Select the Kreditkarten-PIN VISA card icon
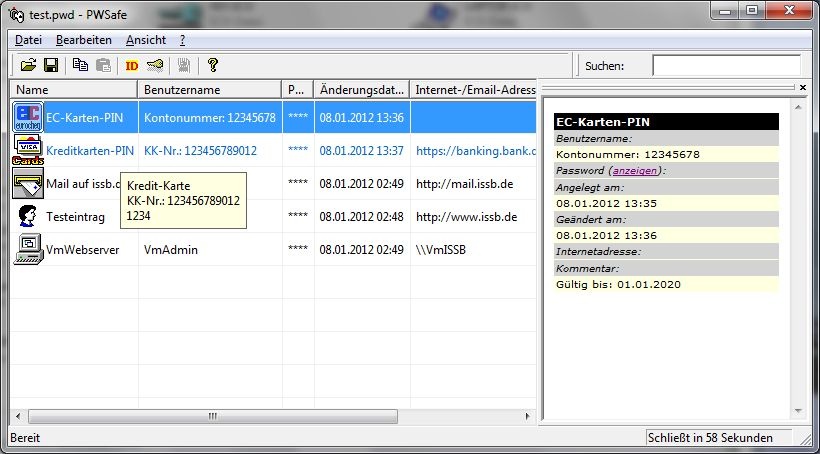This screenshot has width=820, height=454. point(28,151)
